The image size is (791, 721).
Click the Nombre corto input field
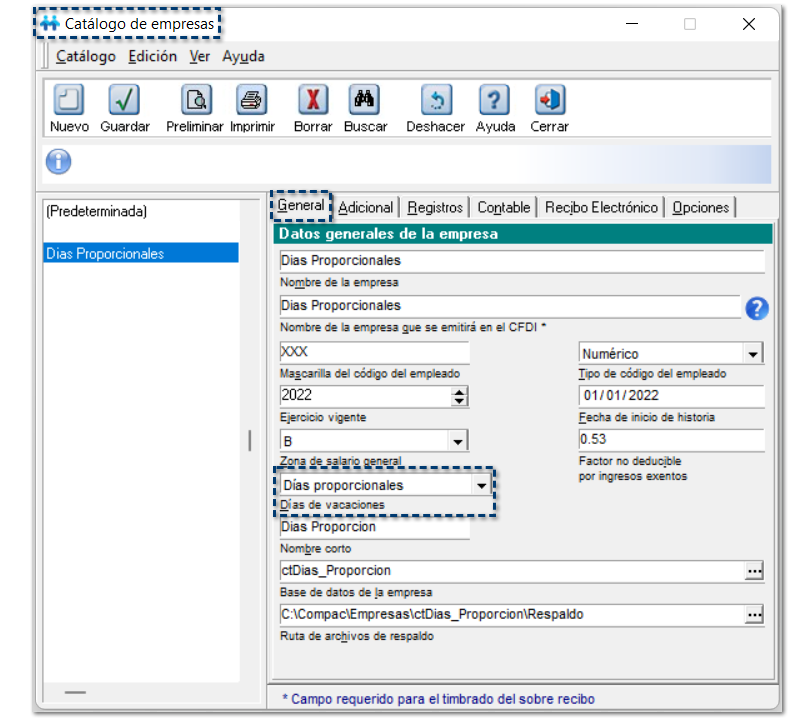(373, 527)
